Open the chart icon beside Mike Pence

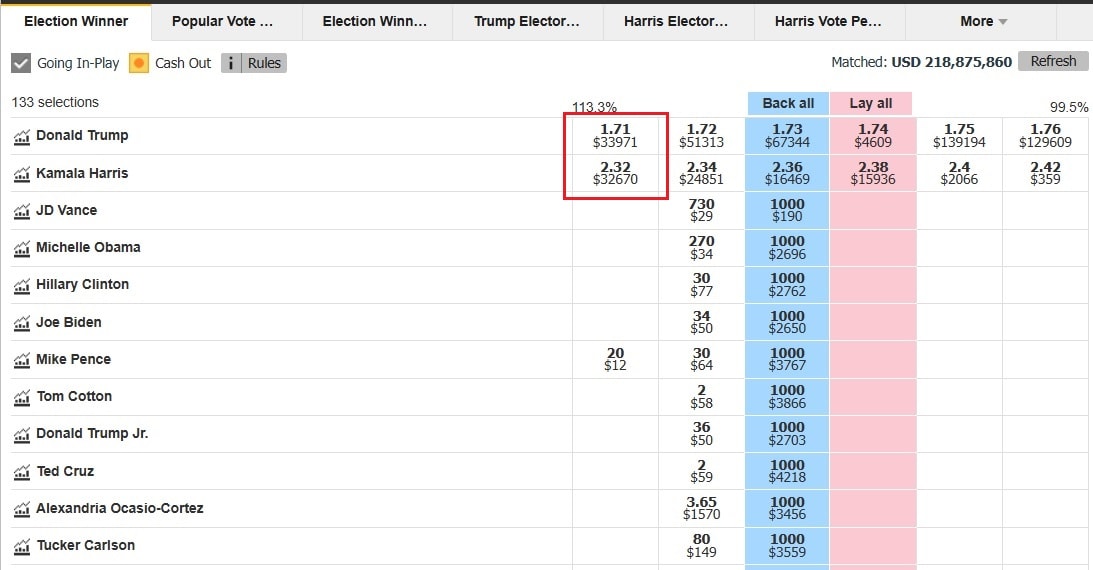(x=22, y=360)
